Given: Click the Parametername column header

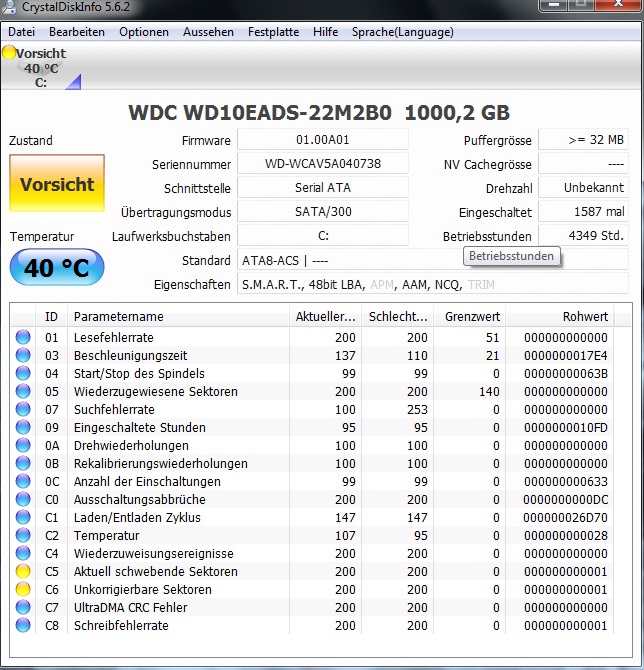Looking at the screenshot, I should click(x=118, y=317).
